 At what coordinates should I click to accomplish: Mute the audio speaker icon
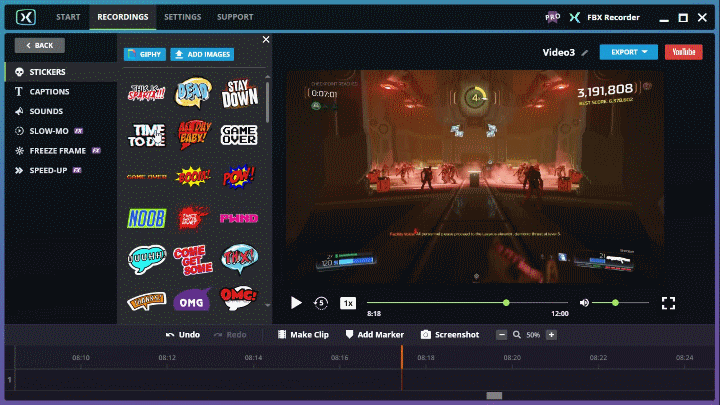[x=584, y=303]
